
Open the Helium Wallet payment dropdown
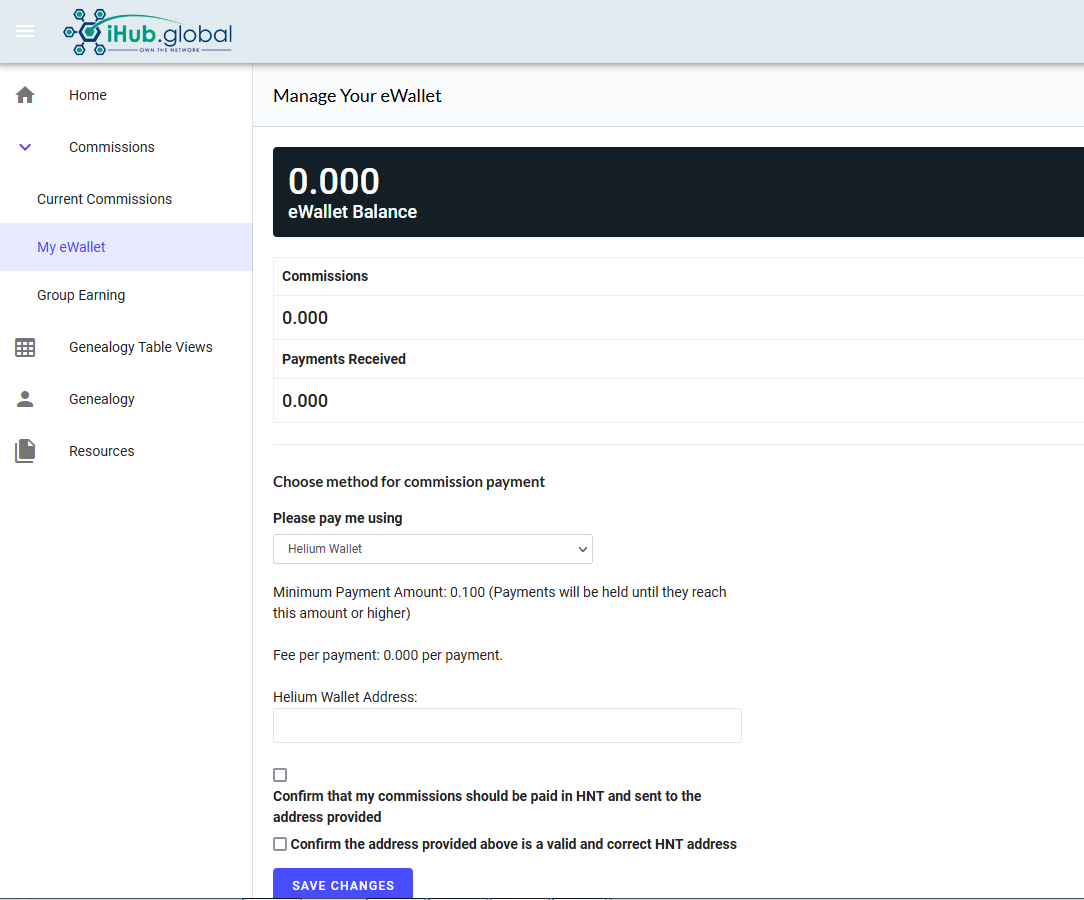[x=433, y=549]
